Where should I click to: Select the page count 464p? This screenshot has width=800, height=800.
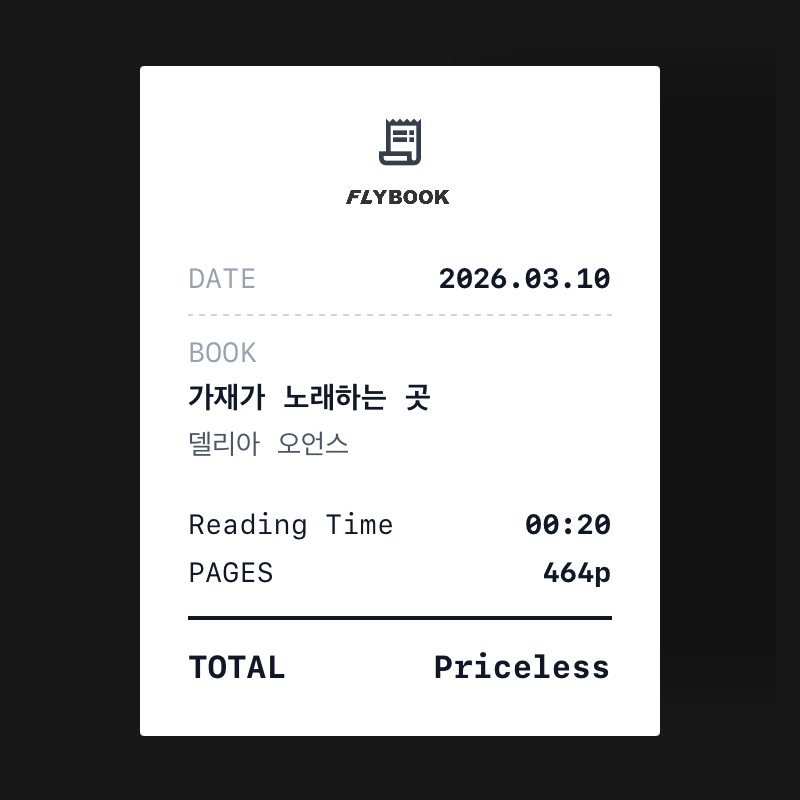click(x=576, y=573)
